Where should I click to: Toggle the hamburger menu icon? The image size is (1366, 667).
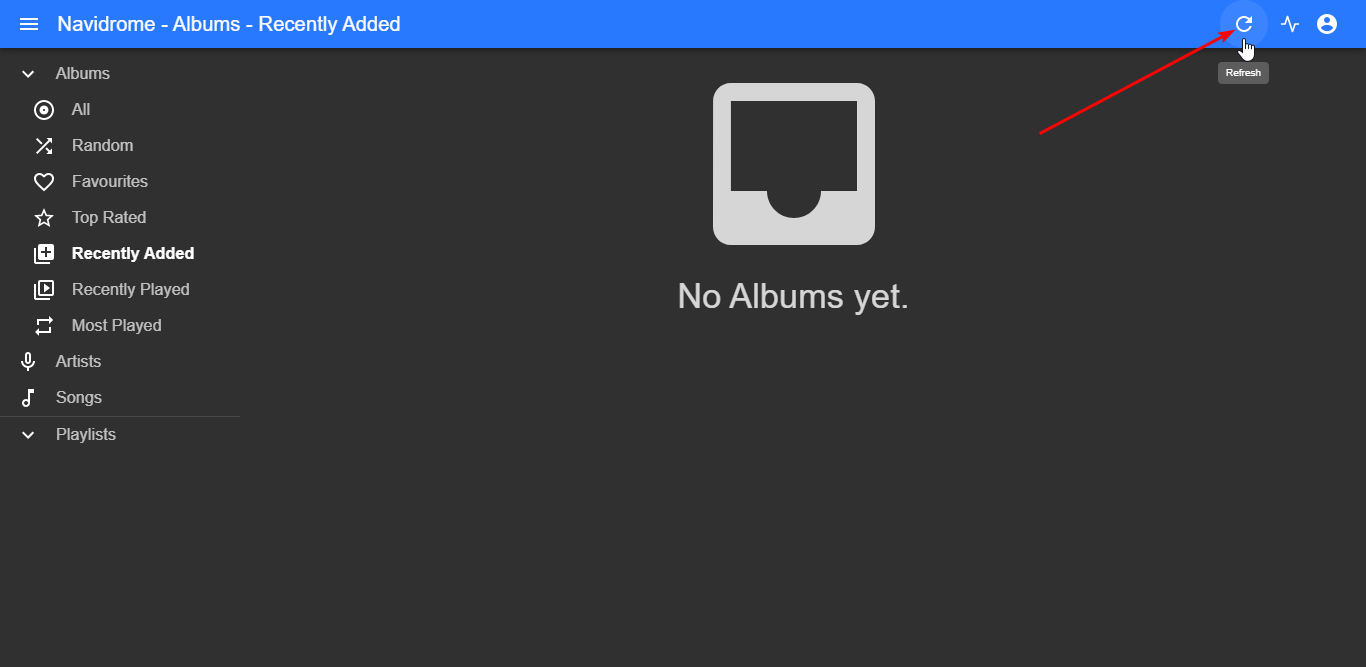(x=29, y=24)
